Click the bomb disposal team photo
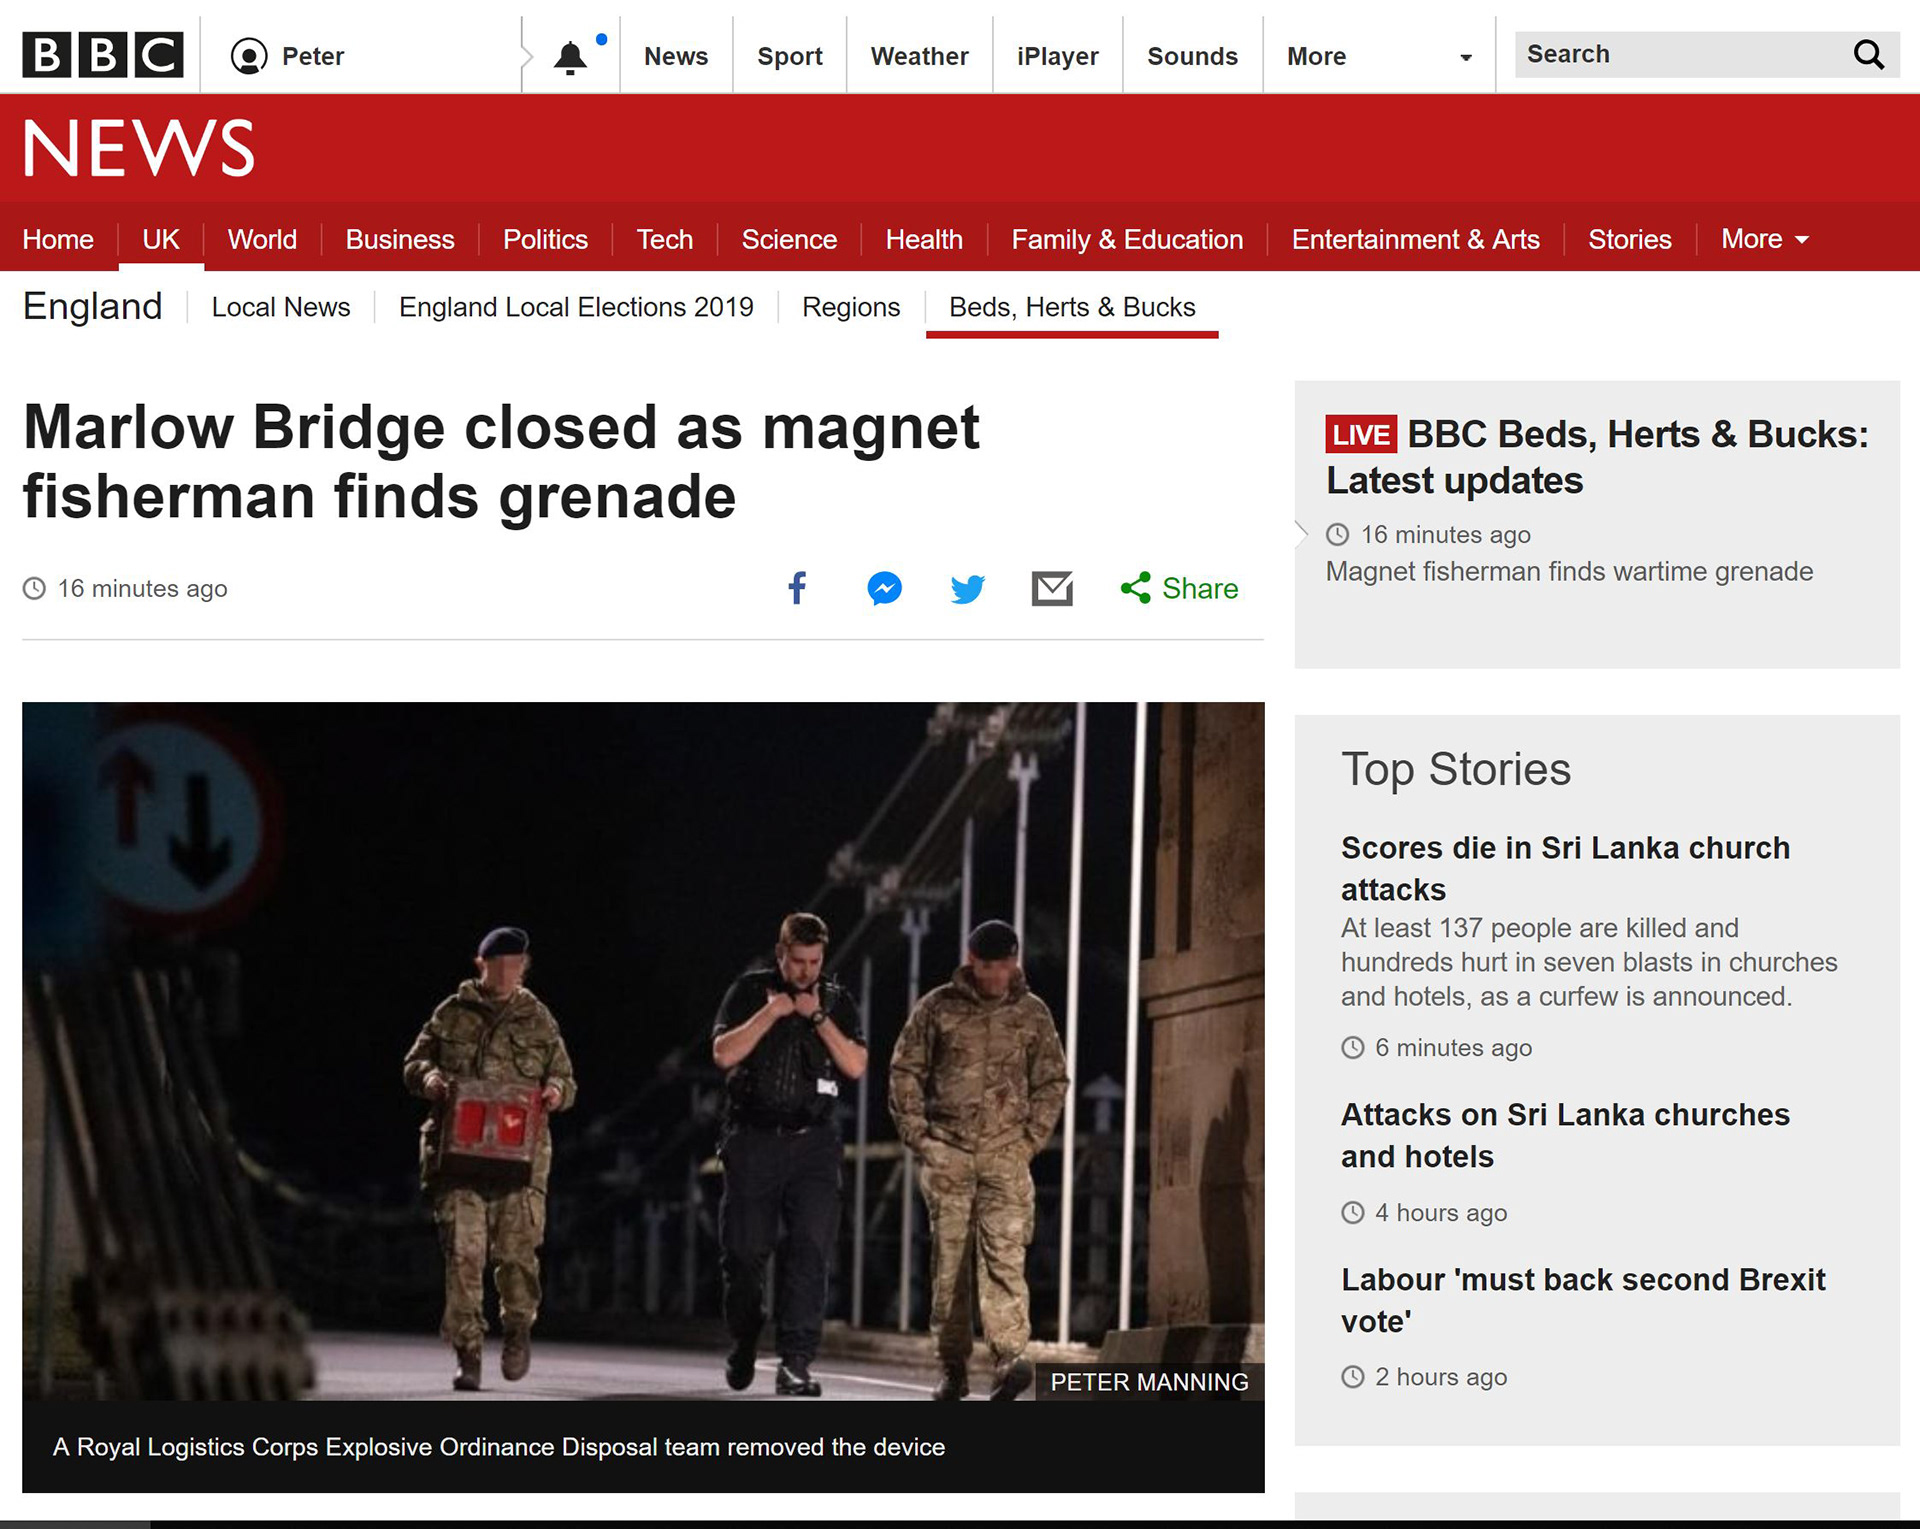 pos(643,1050)
